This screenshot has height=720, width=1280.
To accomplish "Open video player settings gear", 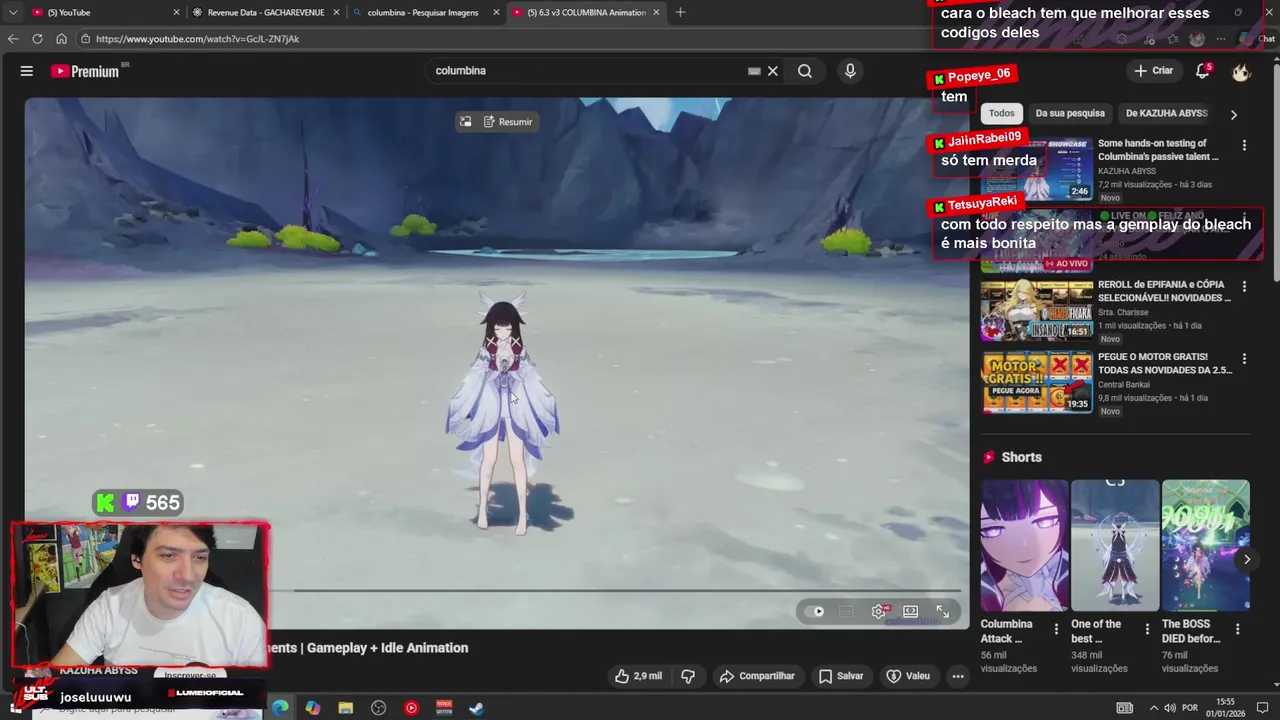I will (879, 611).
